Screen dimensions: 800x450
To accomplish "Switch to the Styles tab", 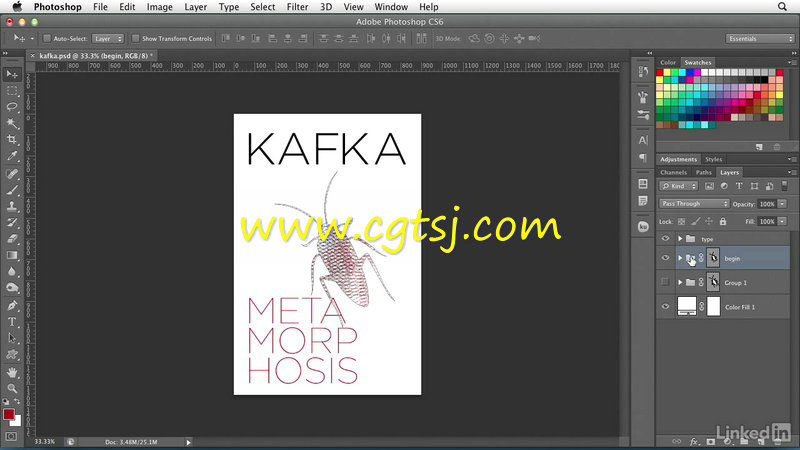I will [713, 159].
